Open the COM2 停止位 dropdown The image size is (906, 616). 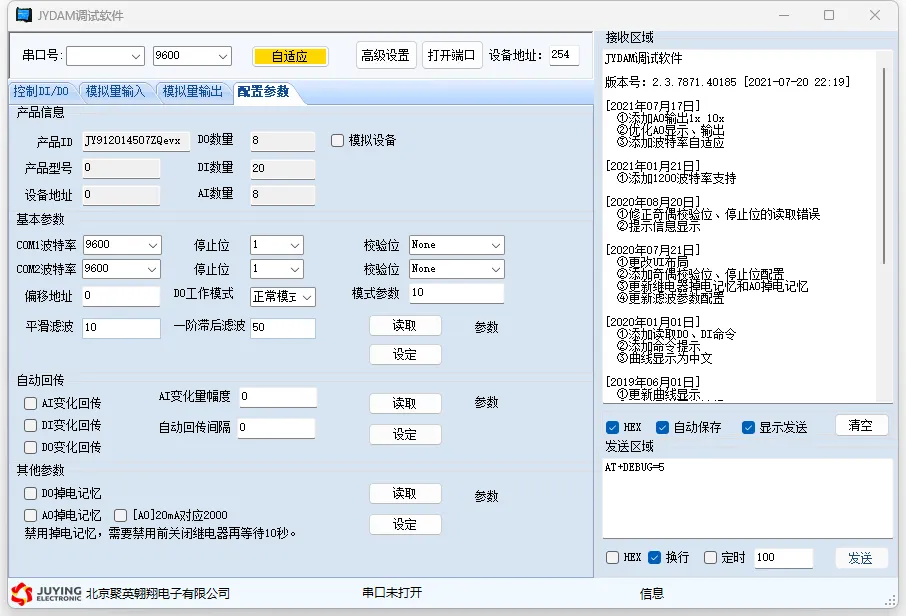pyautogui.click(x=277, y=269)
